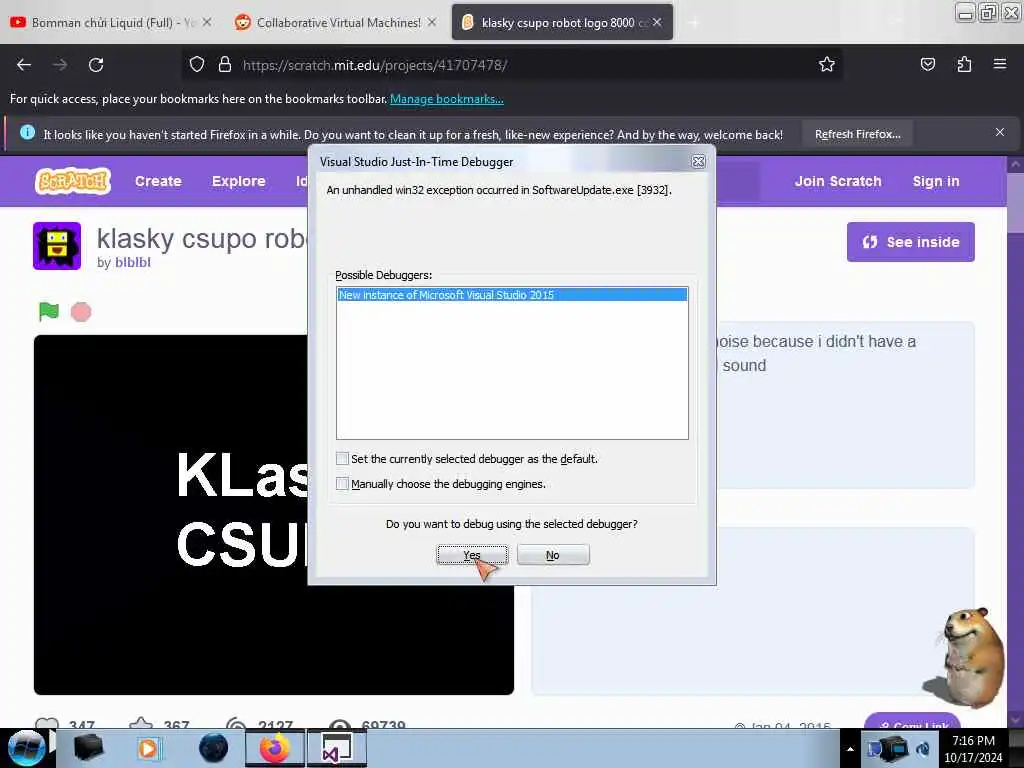Go back with Firefox back arrow
Image resolution: width=1024 pixels, height=768 pixels.
[24, 65]
